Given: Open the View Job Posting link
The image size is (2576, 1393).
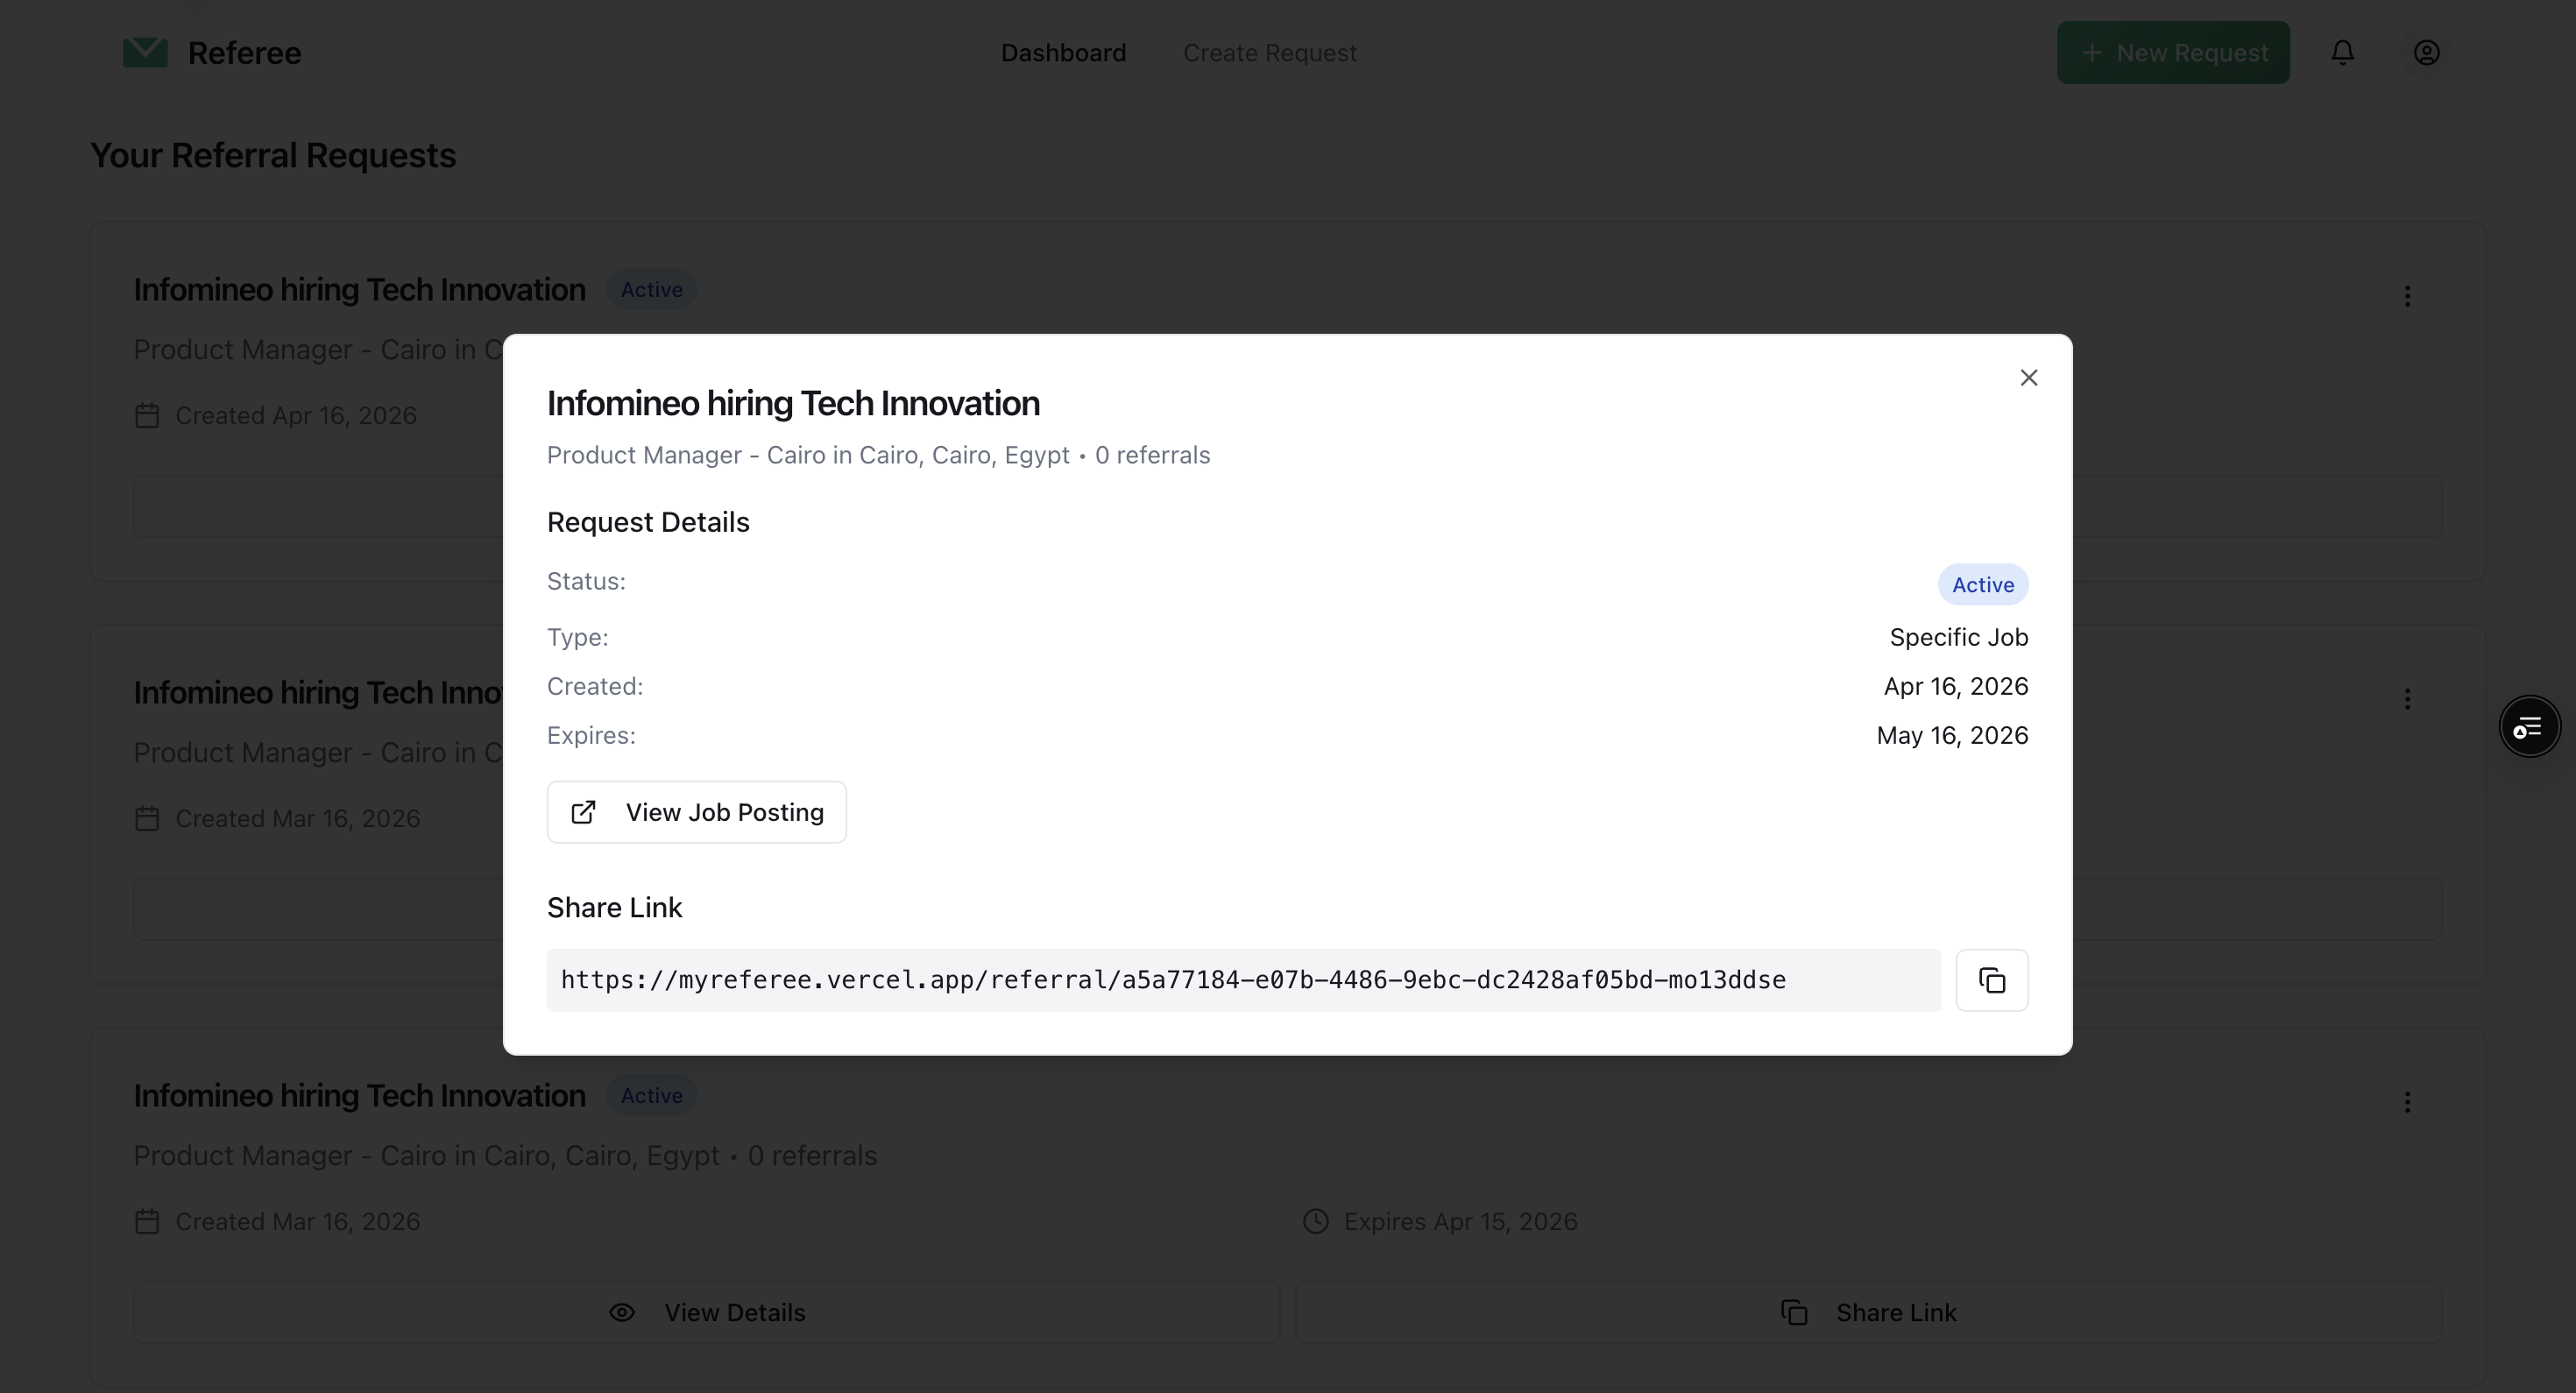Looking at the screenshot, I should [x=696, y=812].
